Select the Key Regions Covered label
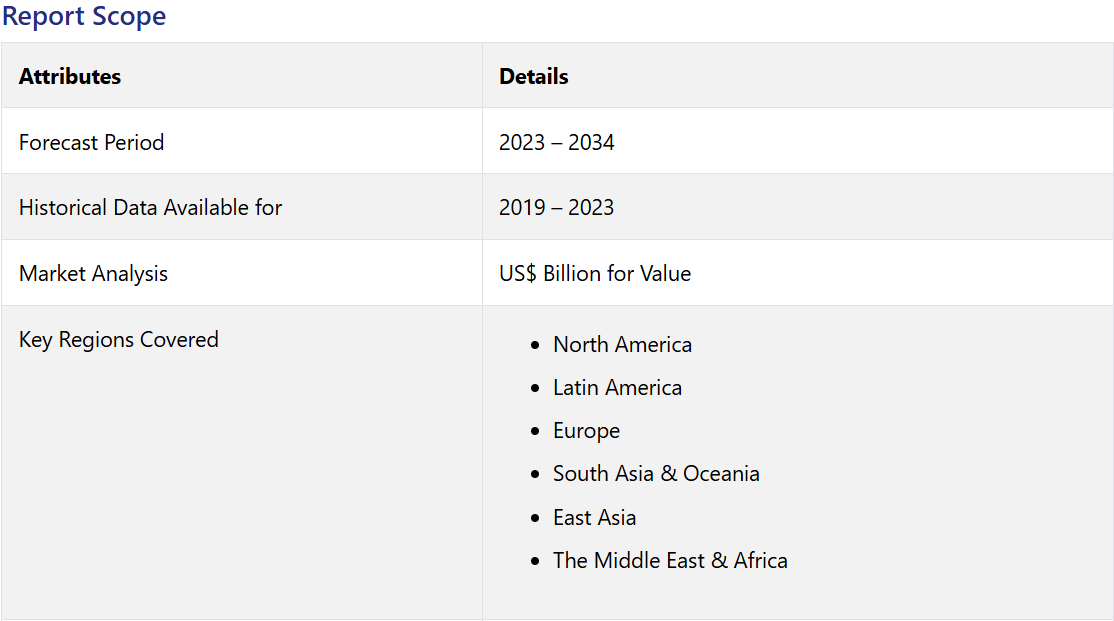Screen dimensions: 1114x621 tap(118, 340)
